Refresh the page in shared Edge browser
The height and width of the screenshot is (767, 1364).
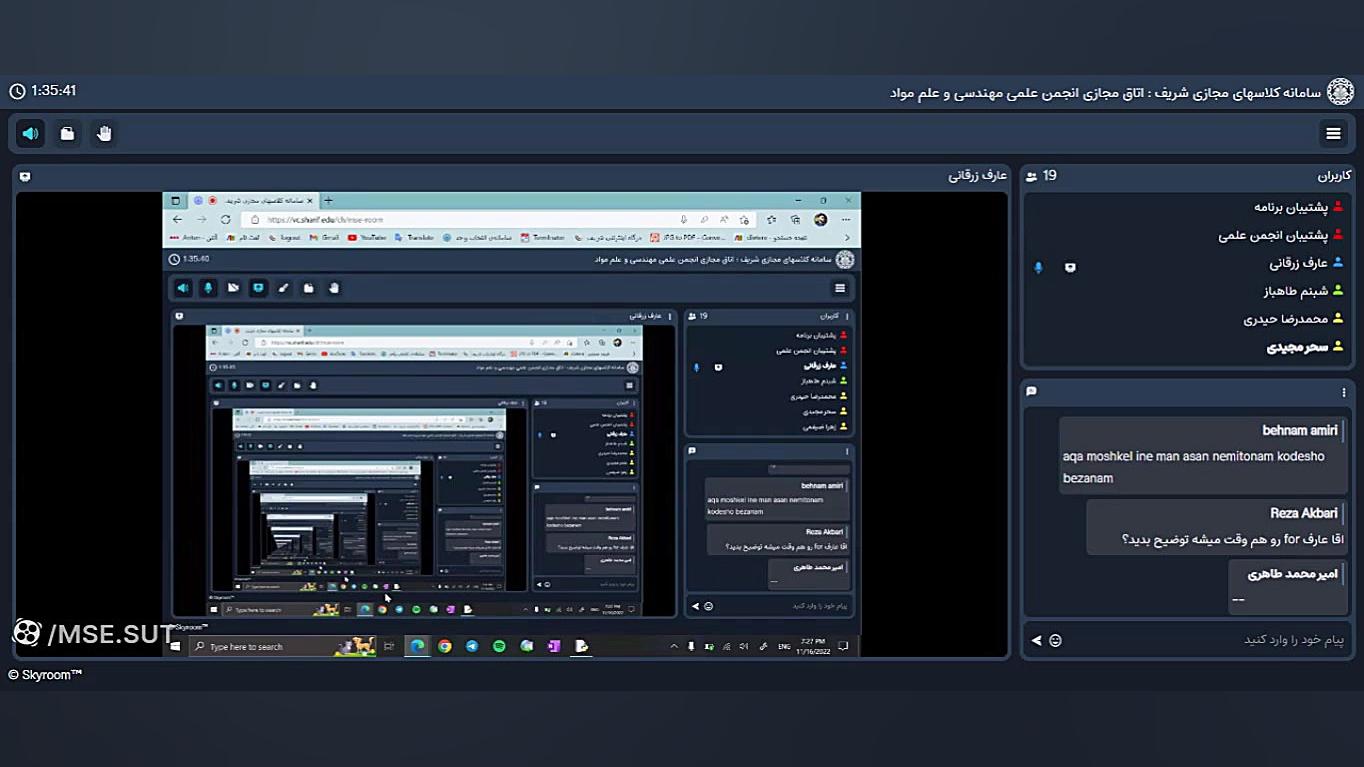(226, 219)
